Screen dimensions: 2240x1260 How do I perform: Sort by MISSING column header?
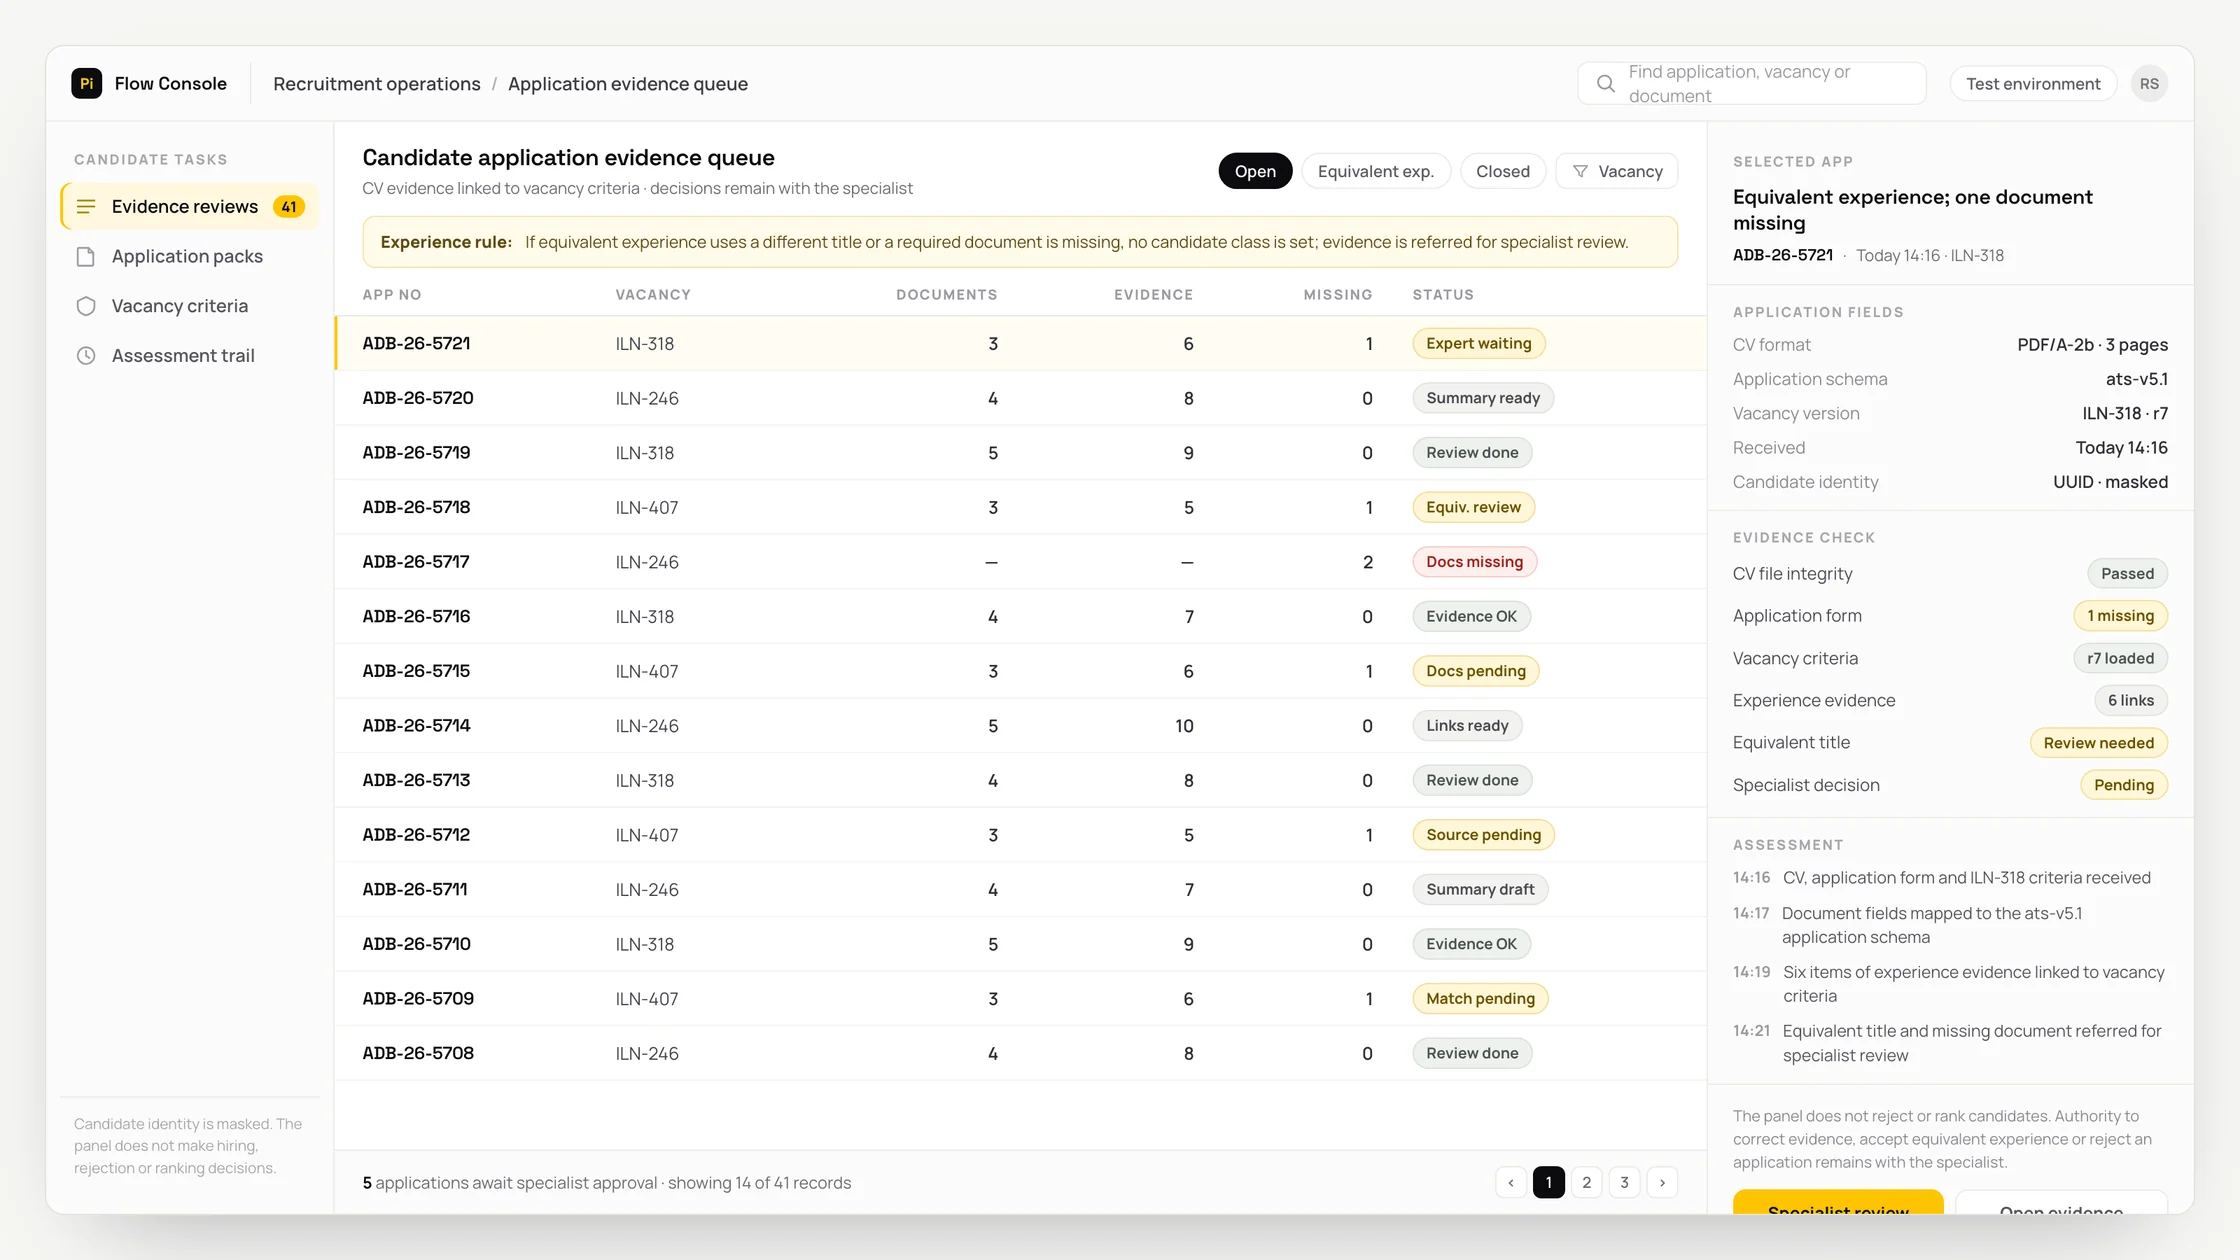coord(1337,295)
